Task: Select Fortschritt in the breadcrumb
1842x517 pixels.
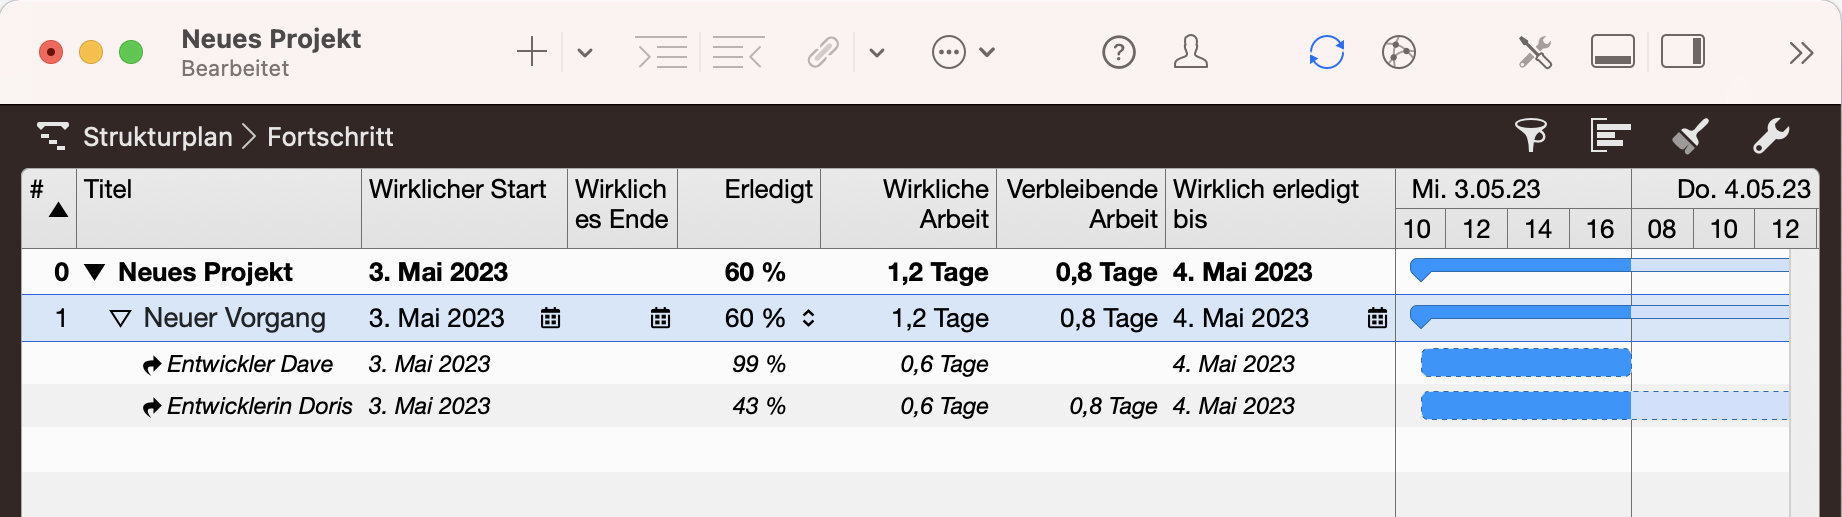Action: (330, 137)
